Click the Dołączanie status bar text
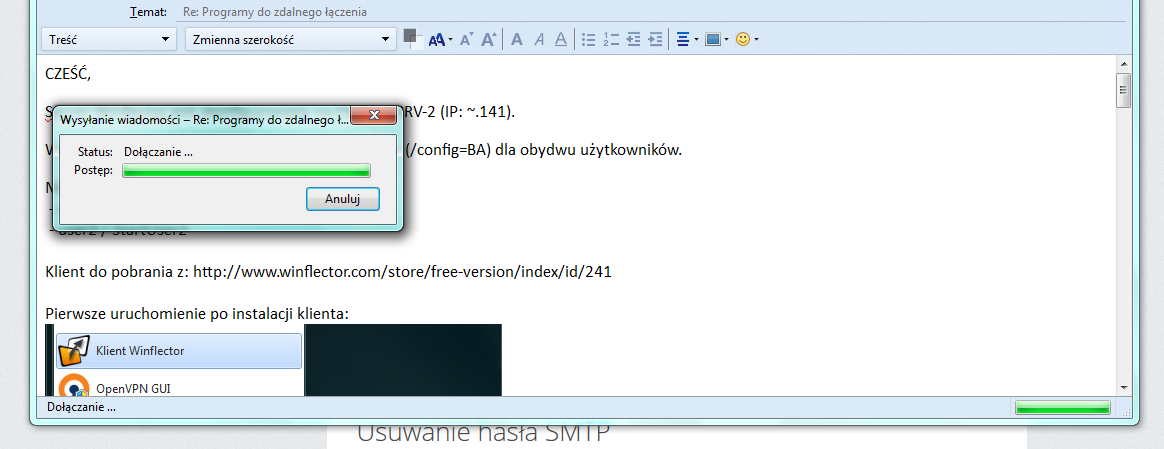 tap(82, 407)
